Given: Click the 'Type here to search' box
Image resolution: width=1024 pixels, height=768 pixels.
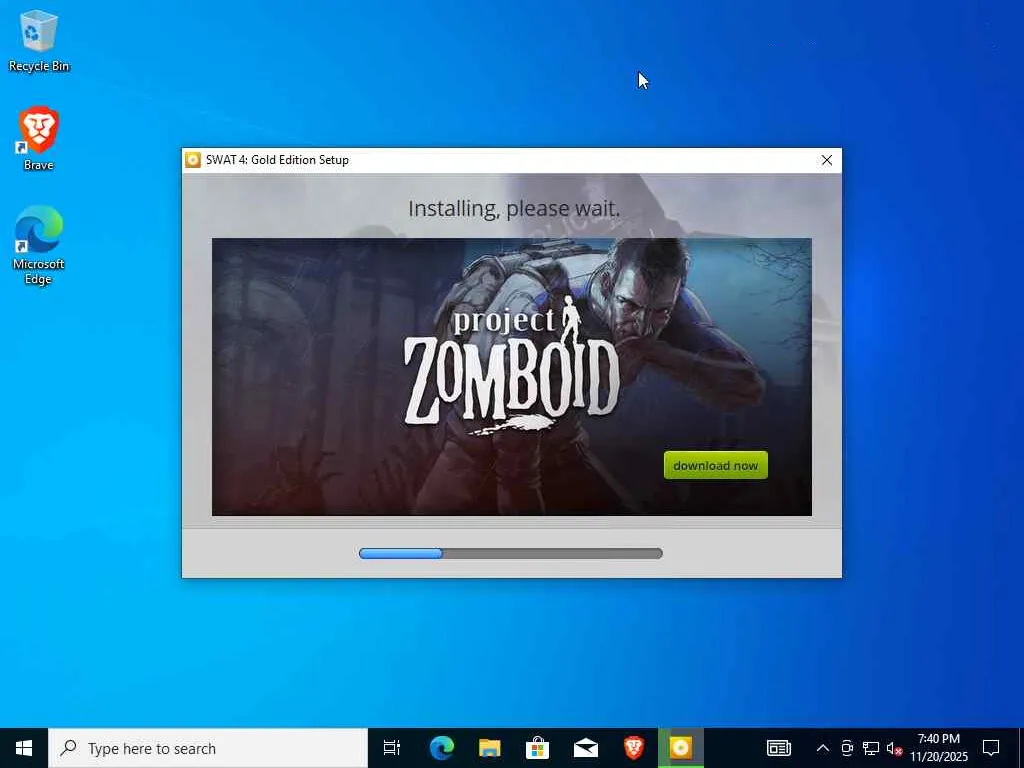Looking at the screenshot, I should click(x=208, y=748).
